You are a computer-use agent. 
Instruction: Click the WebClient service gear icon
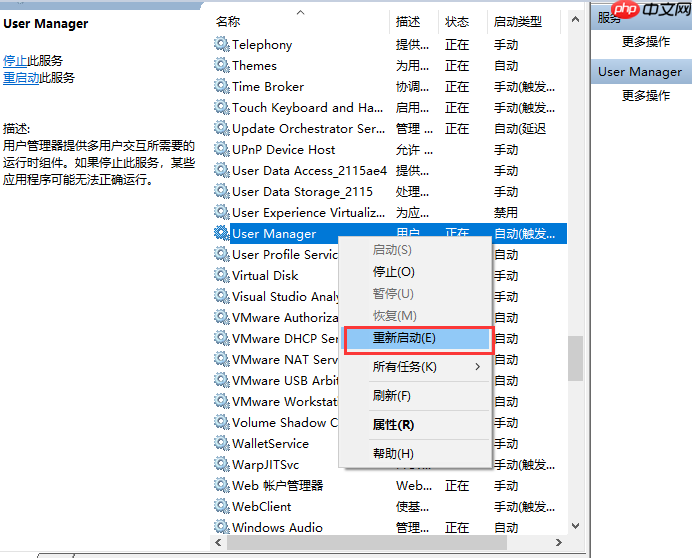tap(221, 506)
